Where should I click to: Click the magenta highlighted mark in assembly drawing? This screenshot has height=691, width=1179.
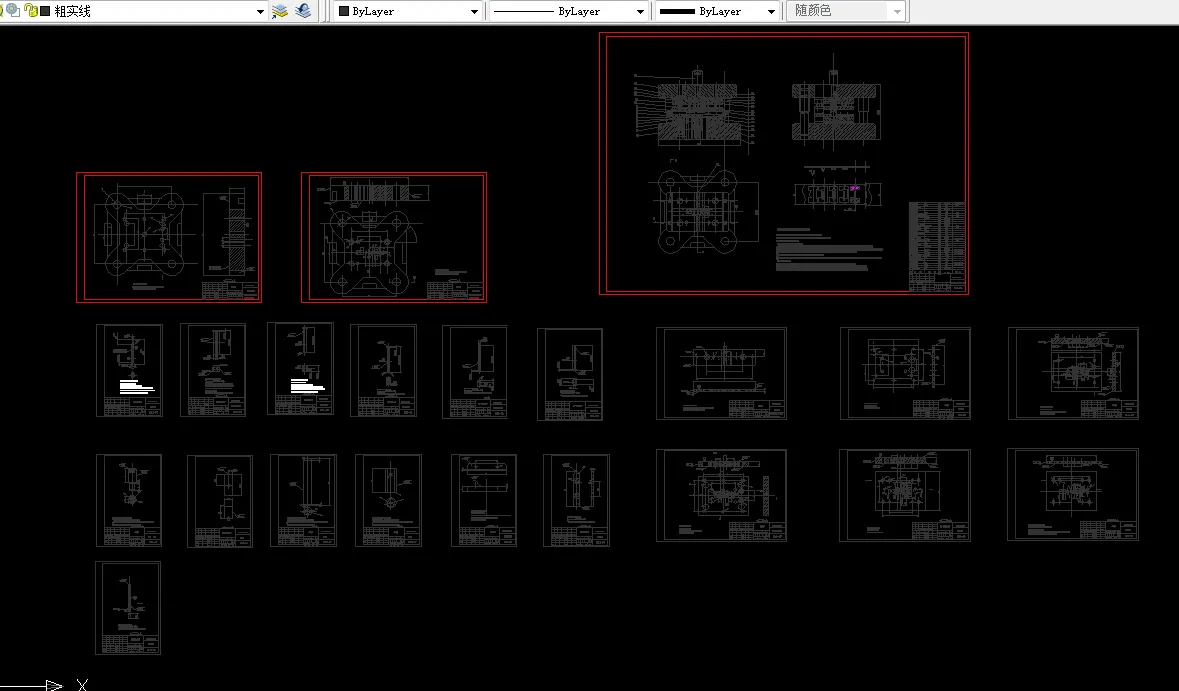855,188
